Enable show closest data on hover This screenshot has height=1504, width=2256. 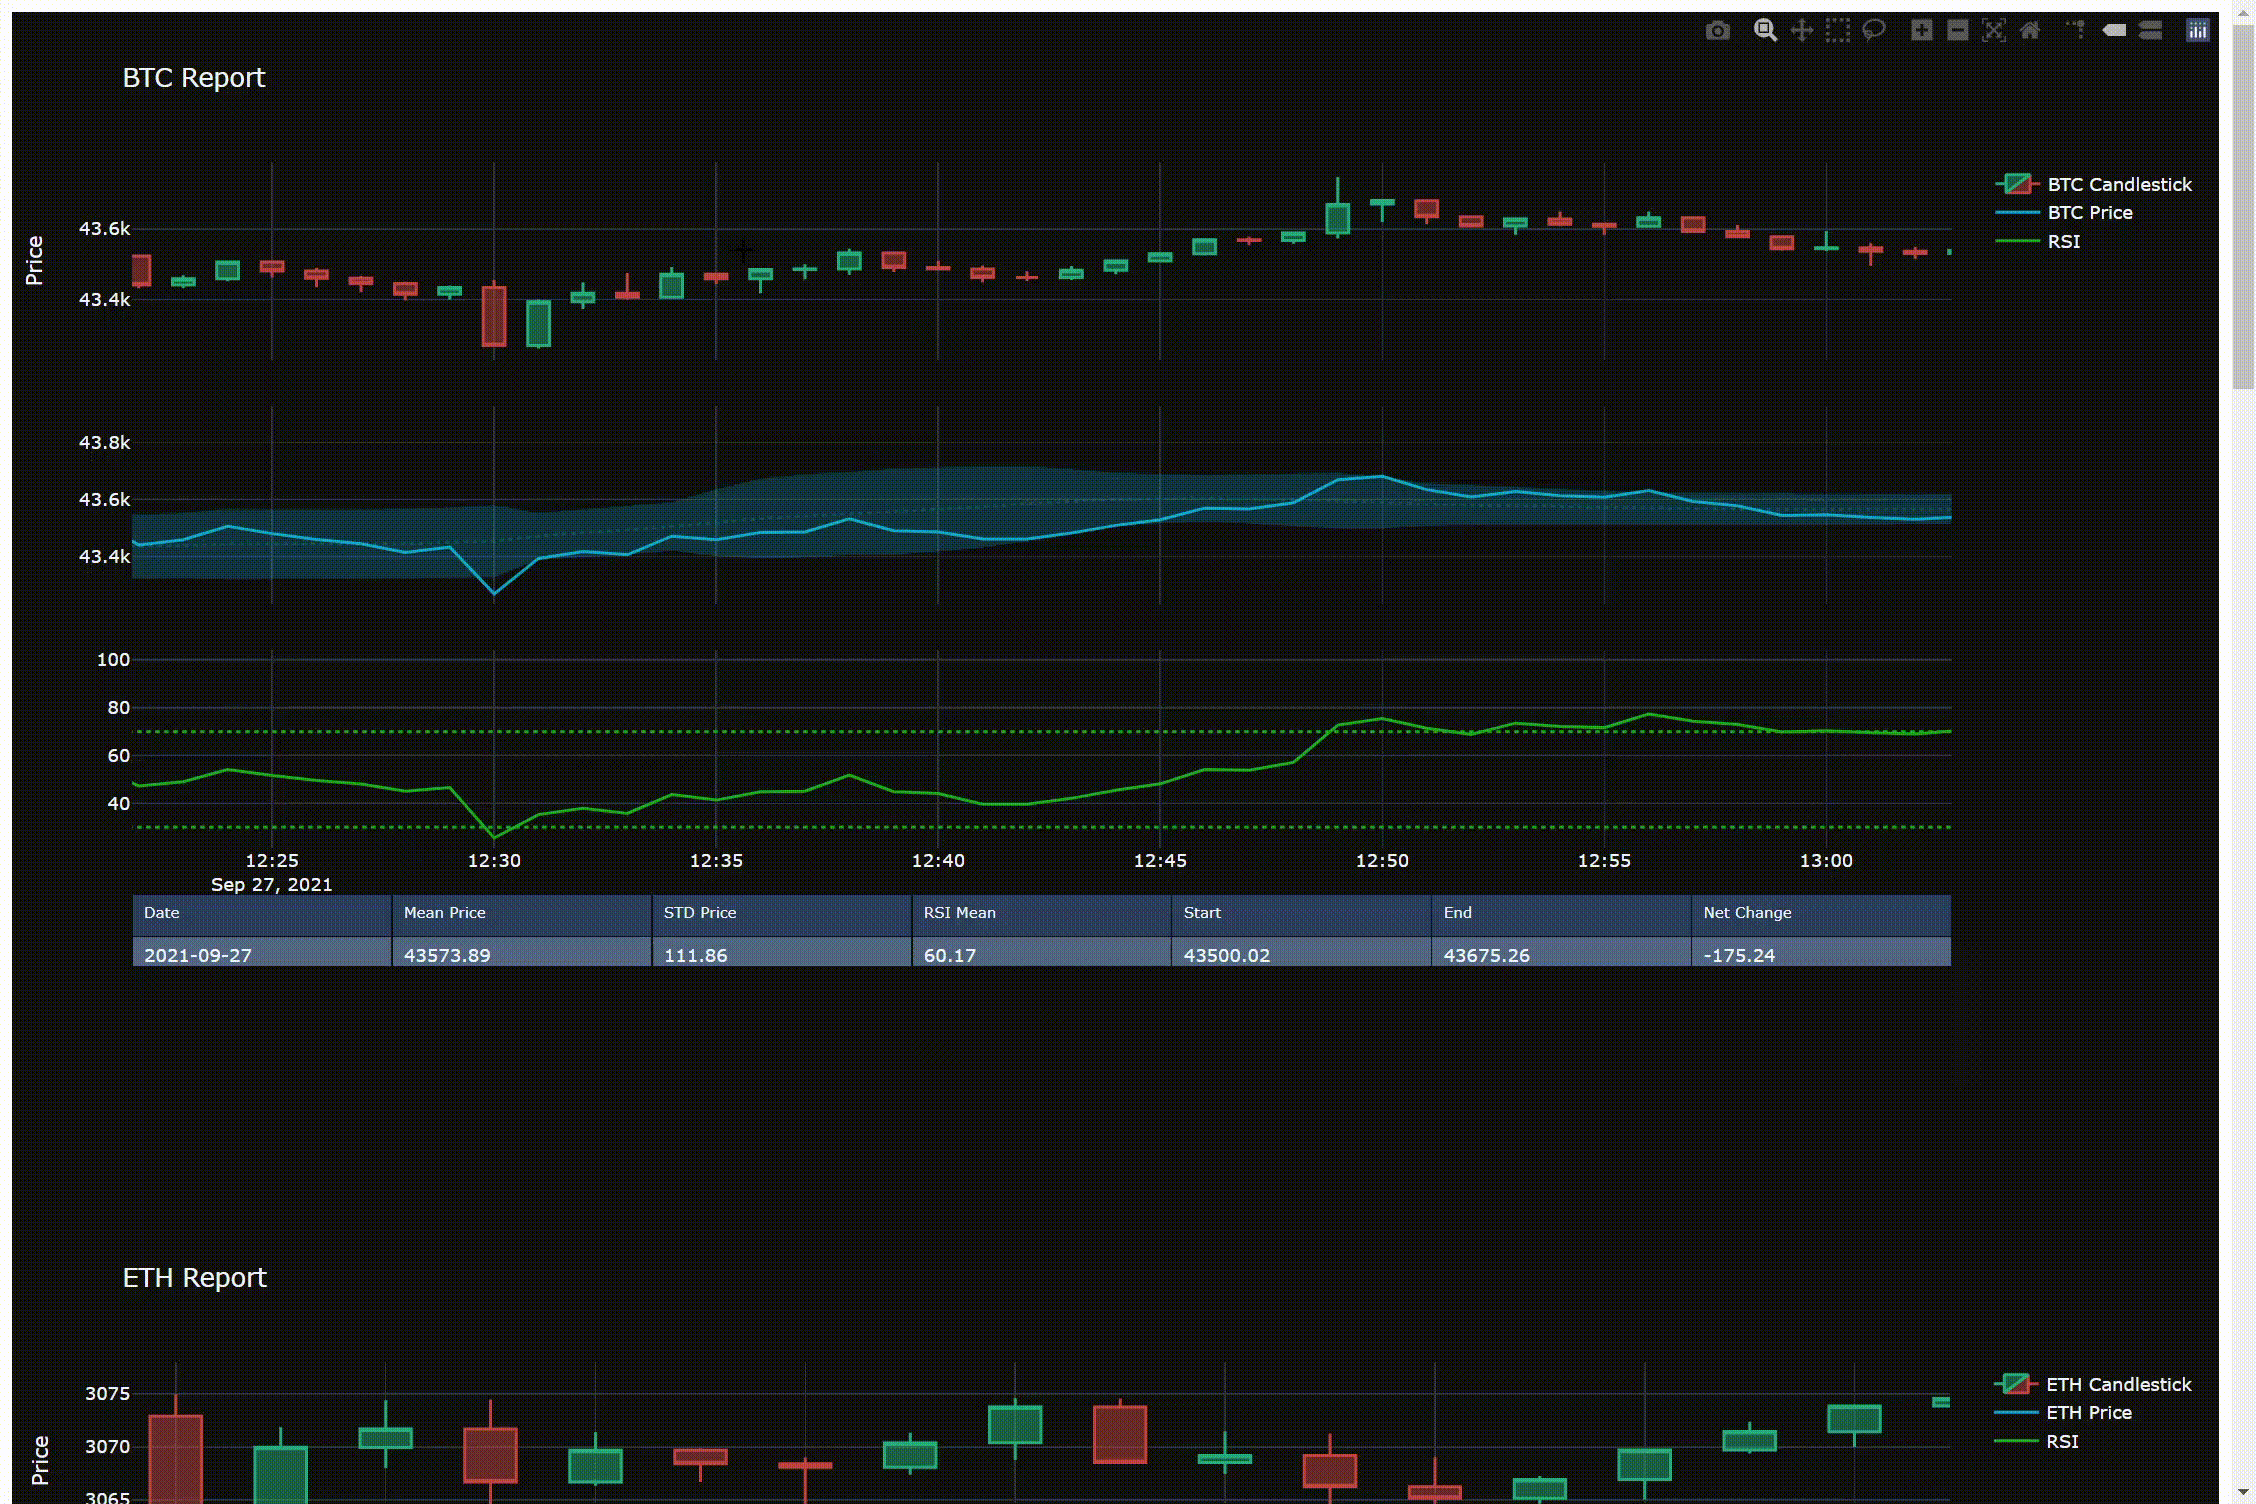point(2114,31)
